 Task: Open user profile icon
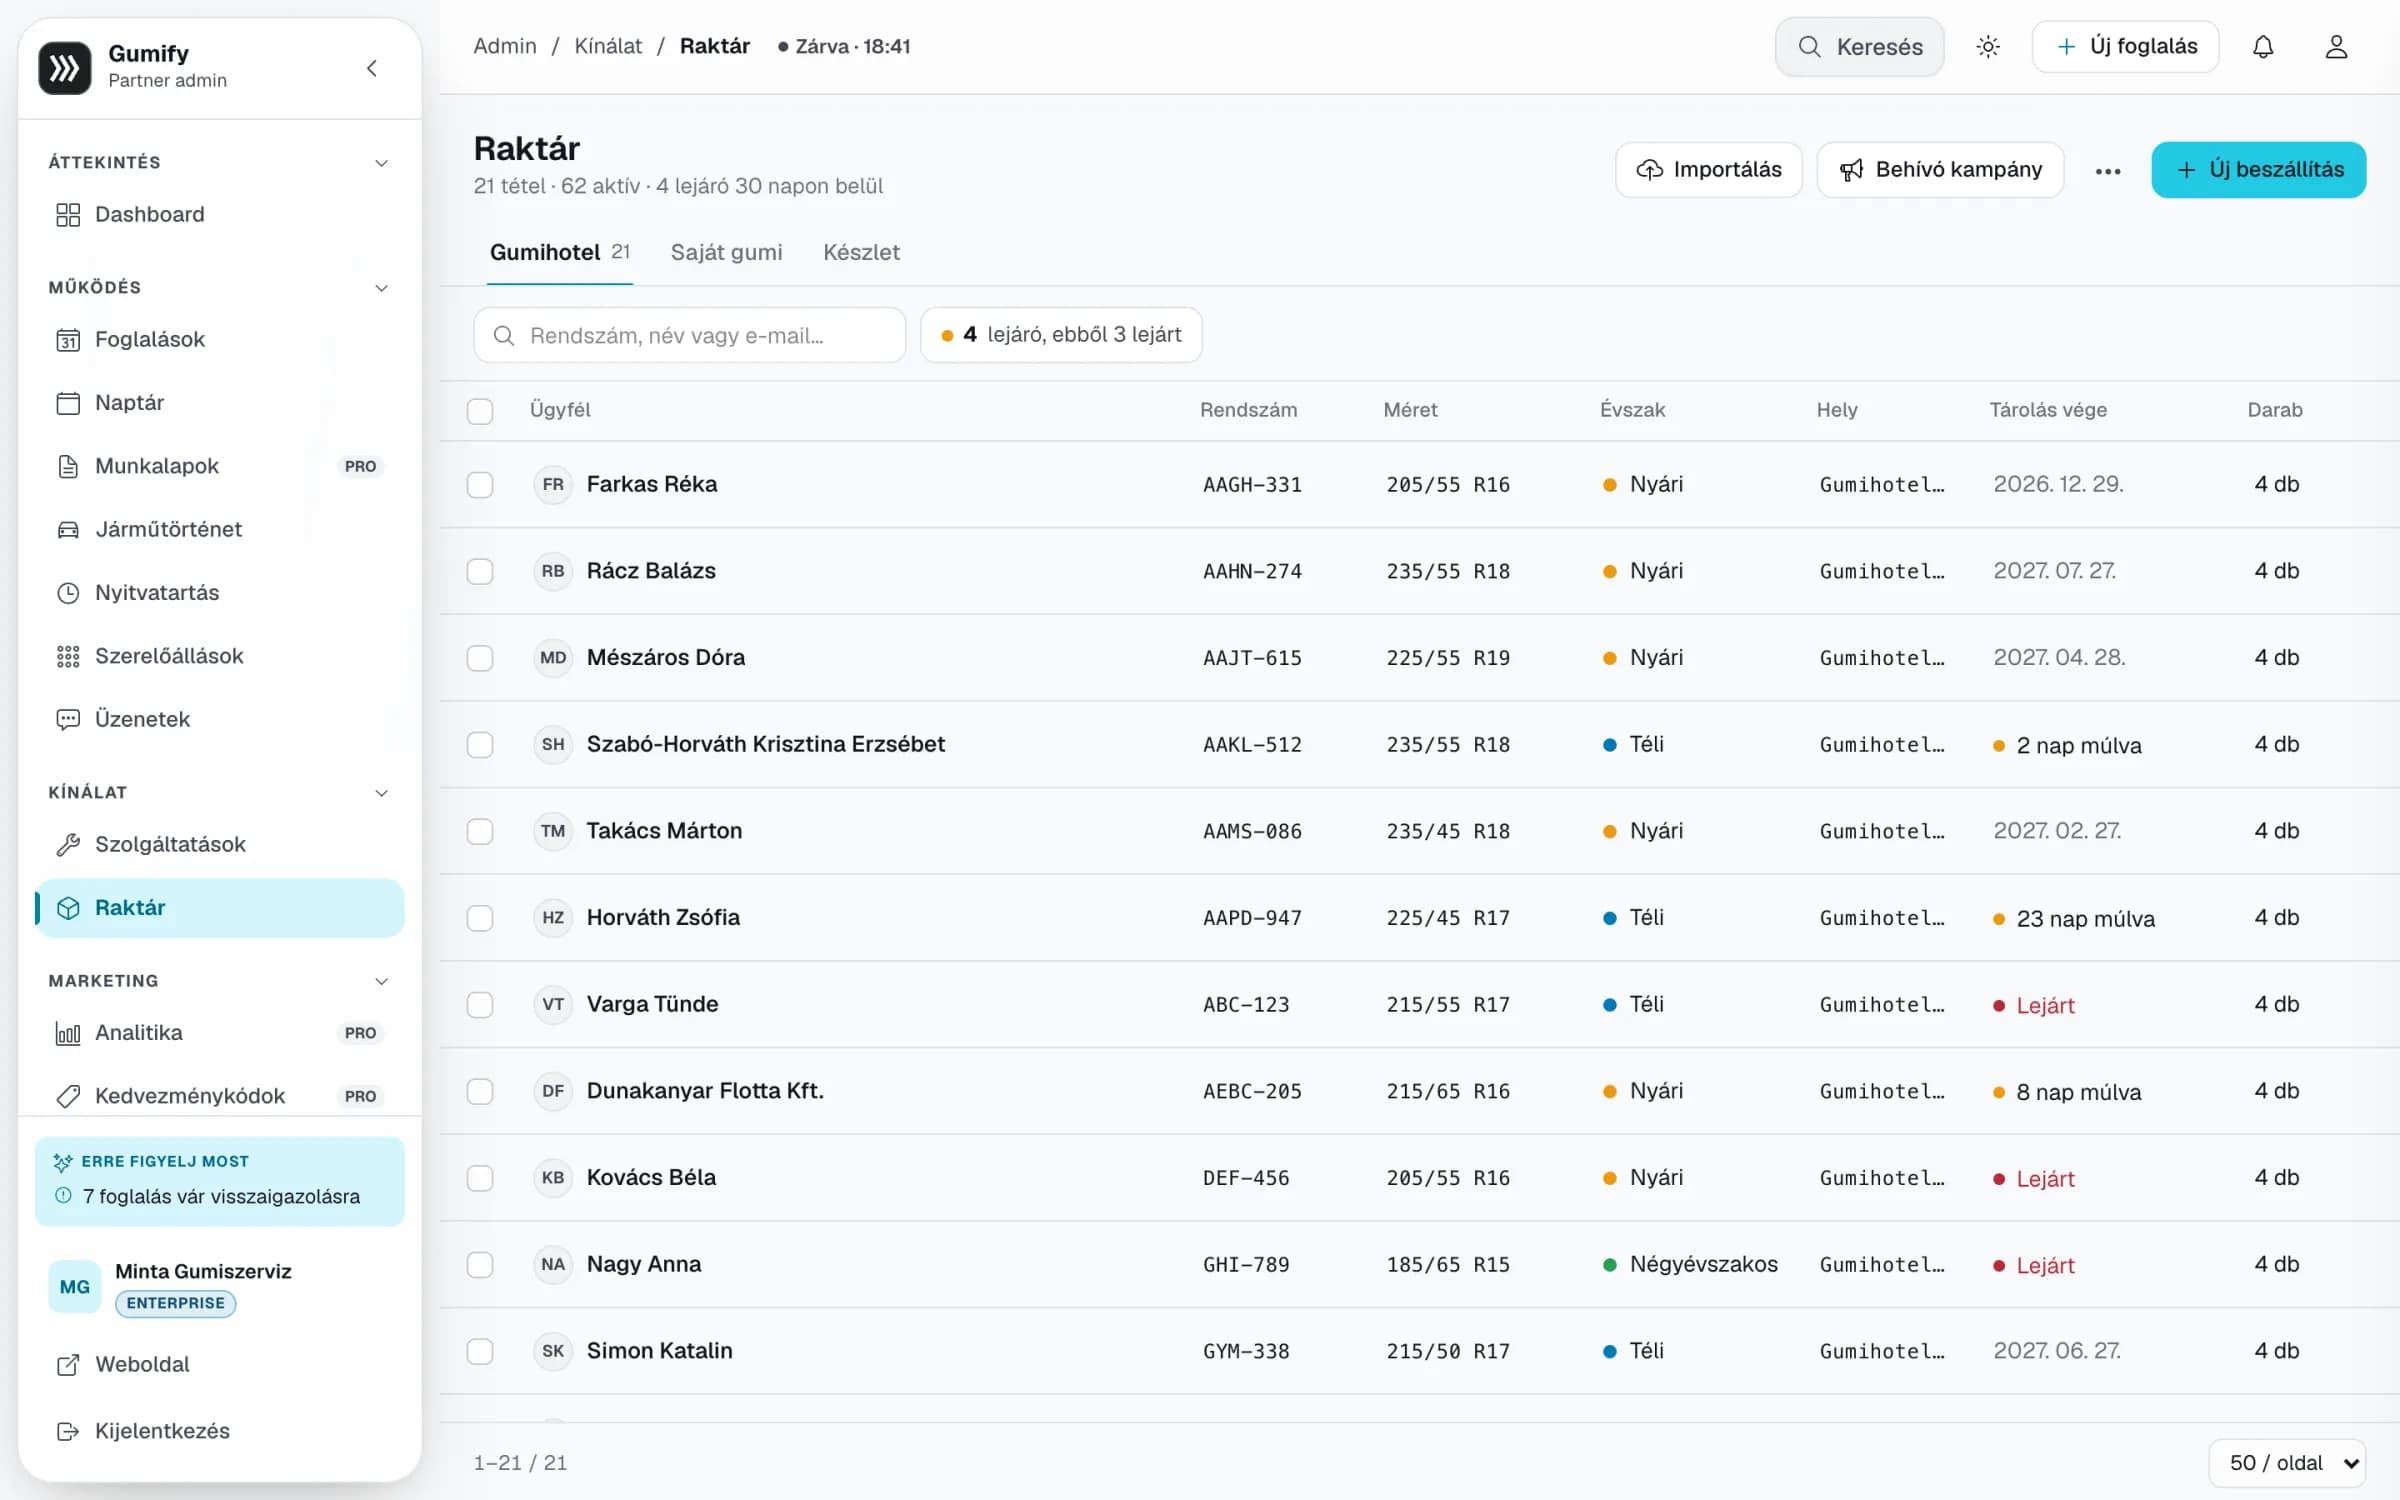(2336, 47)
